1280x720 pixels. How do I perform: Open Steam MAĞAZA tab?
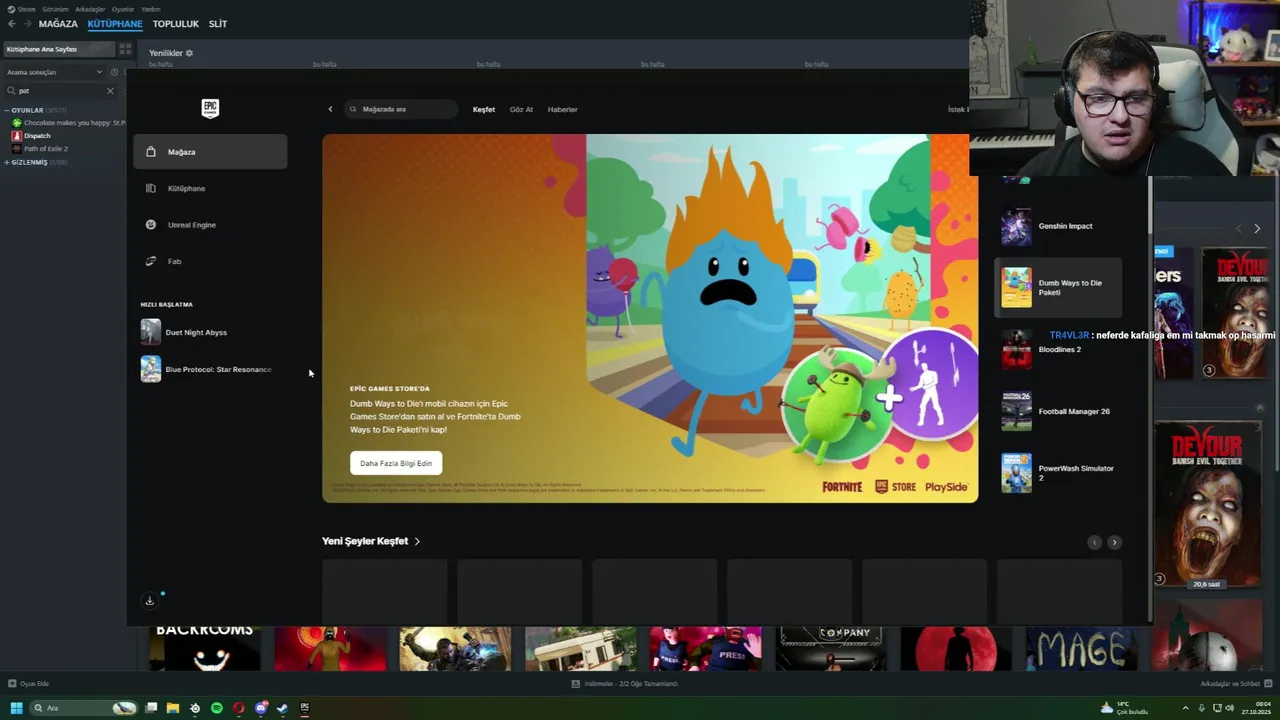[x=58, y=24]
